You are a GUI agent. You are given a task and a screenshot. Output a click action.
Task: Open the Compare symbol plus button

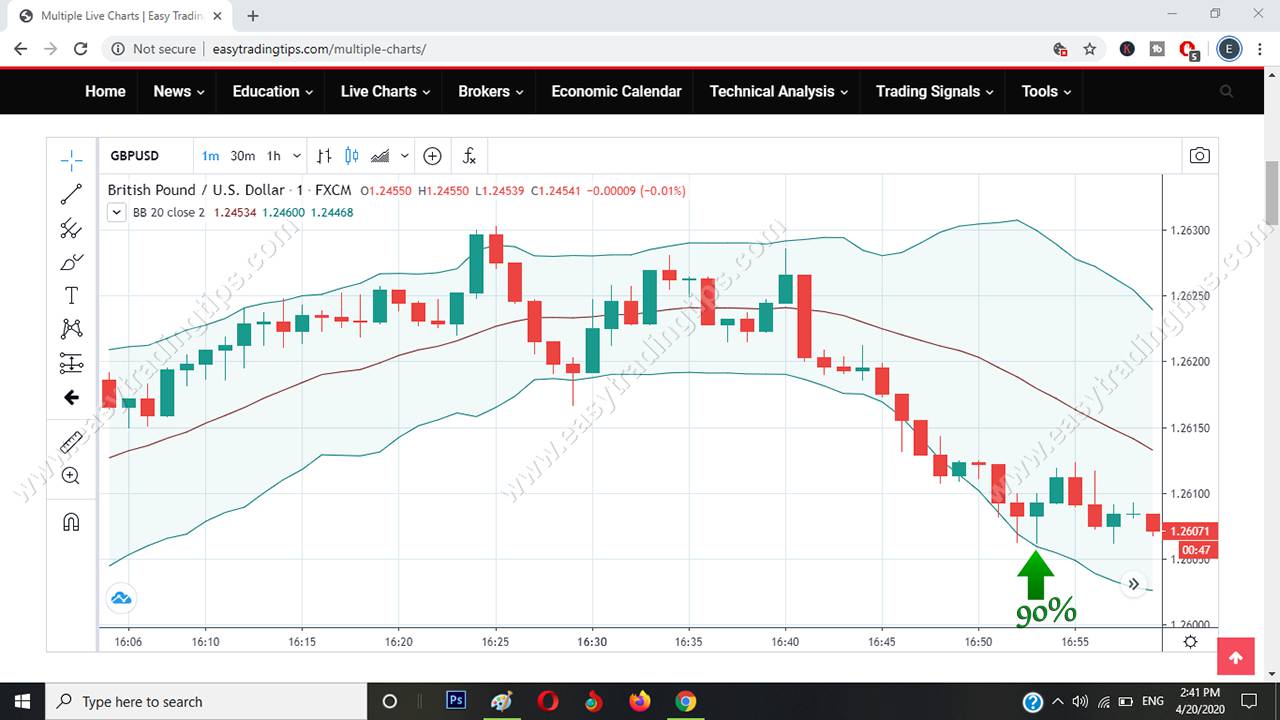432,156
